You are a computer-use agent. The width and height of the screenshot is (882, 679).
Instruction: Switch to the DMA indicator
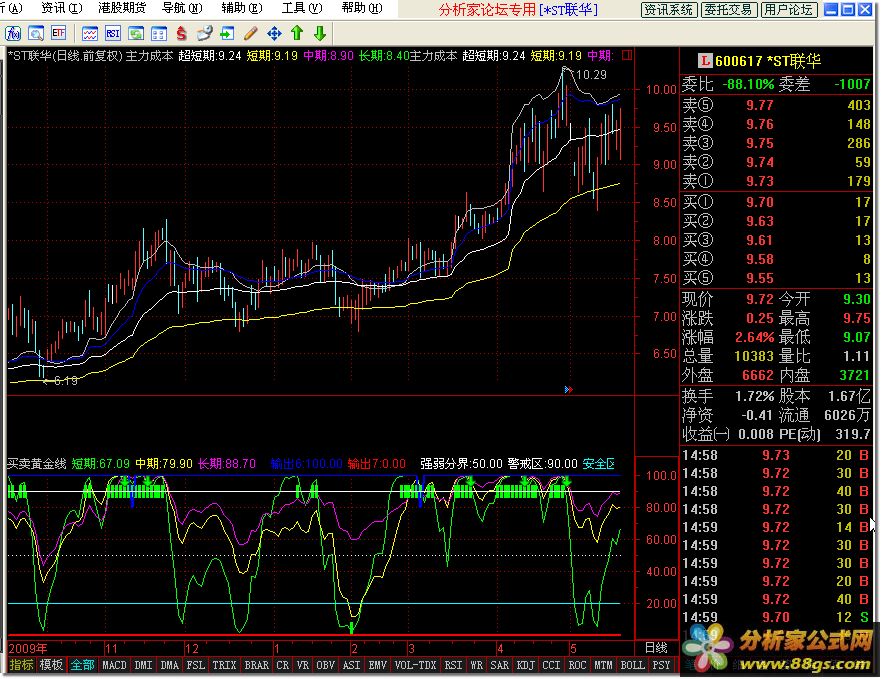pyautogui.click(x=169, y=665)
